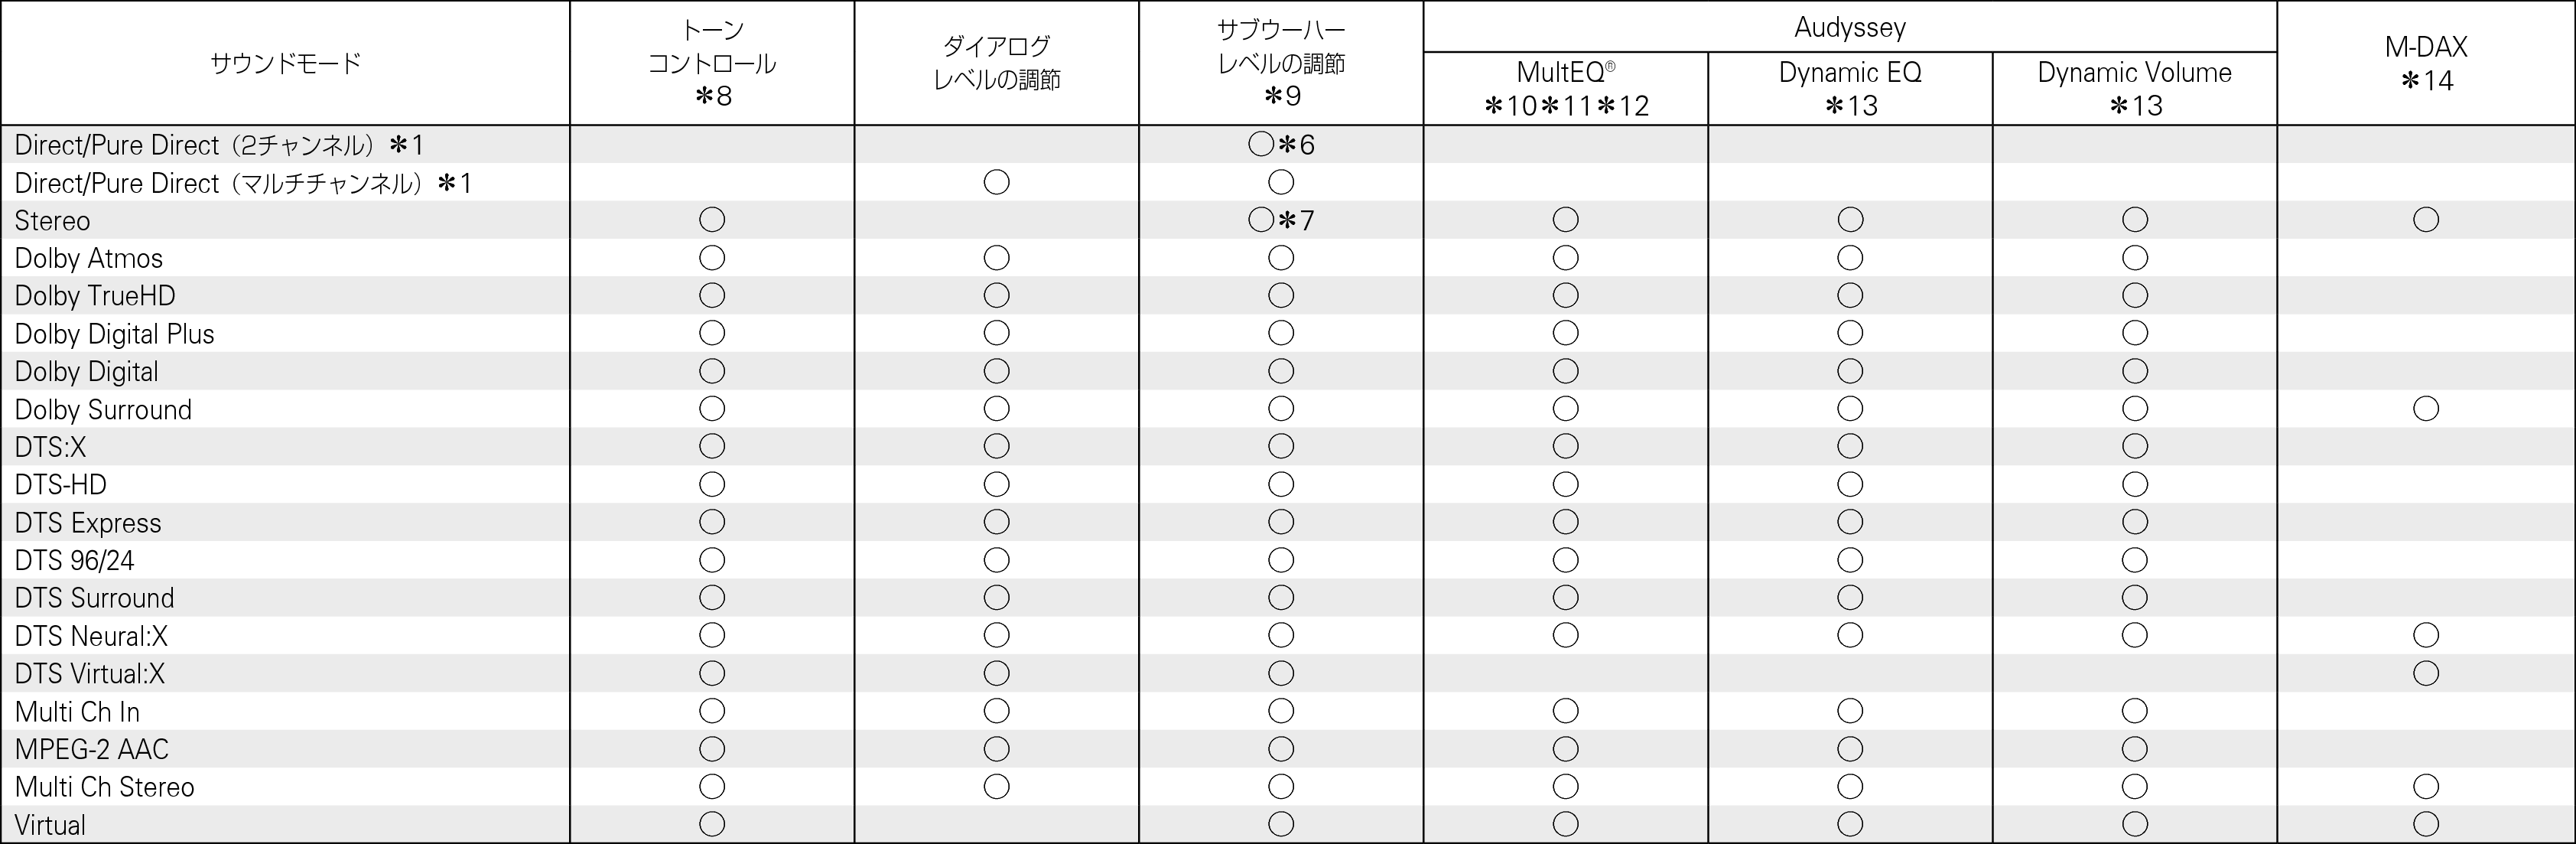Select the DTS Express row label

point(88,523)
